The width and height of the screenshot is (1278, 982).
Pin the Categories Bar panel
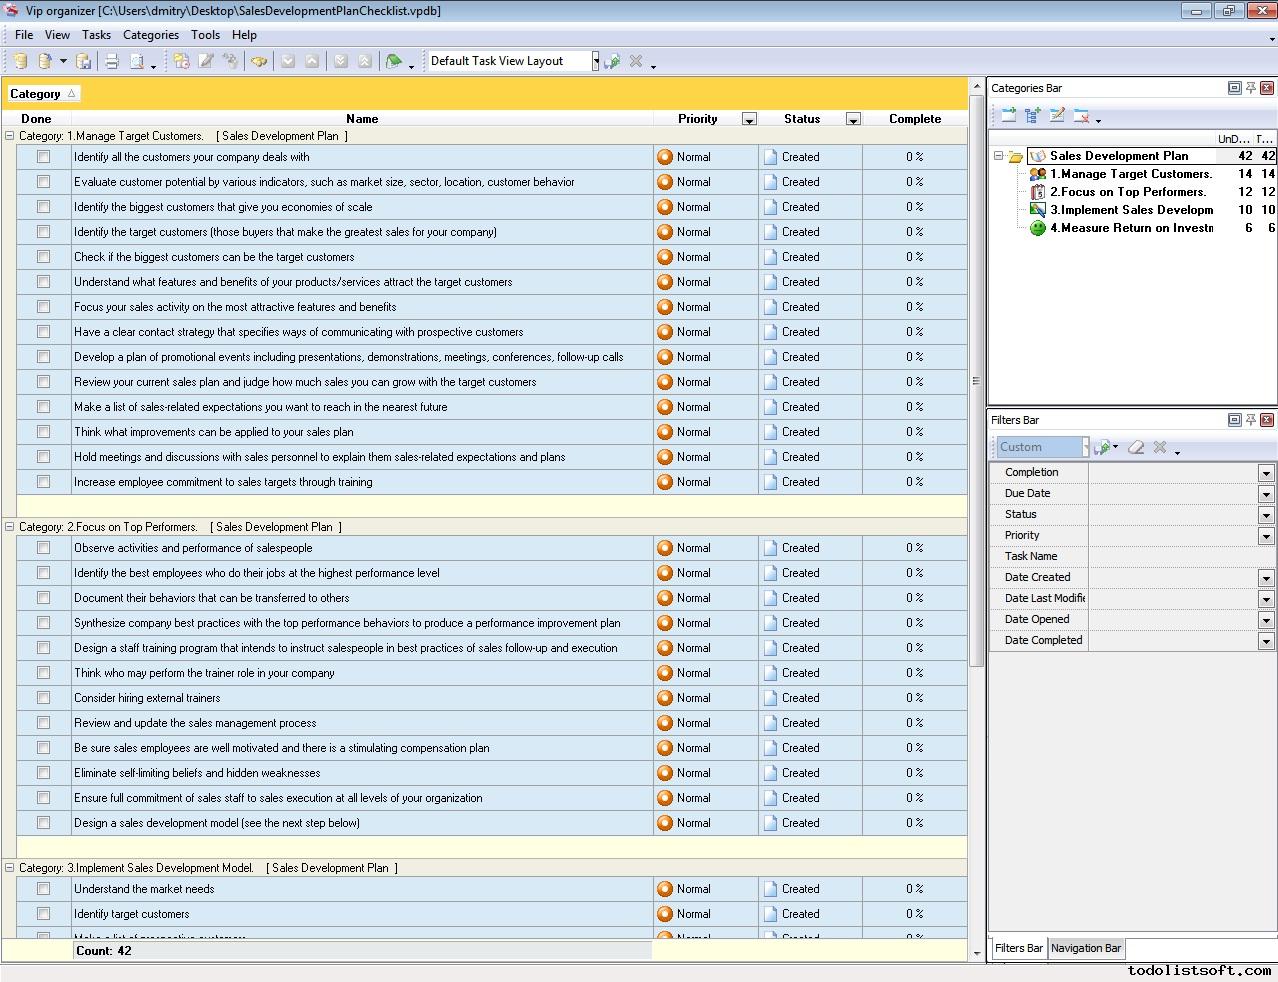click(1250, 88)
